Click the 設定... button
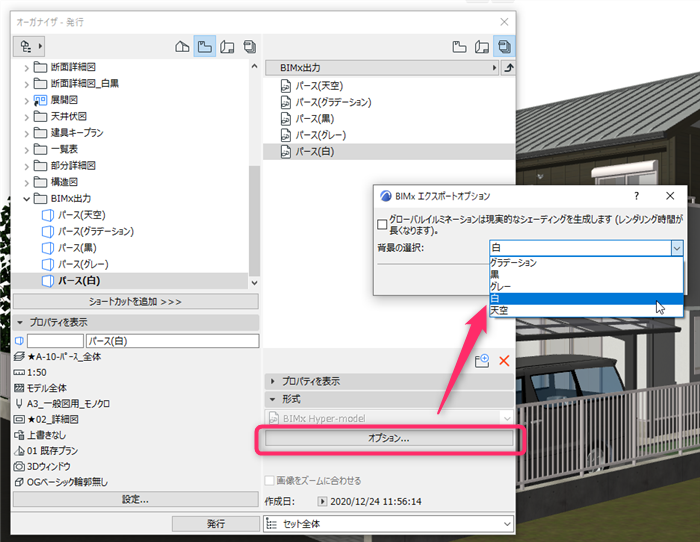 pos(136,499)
